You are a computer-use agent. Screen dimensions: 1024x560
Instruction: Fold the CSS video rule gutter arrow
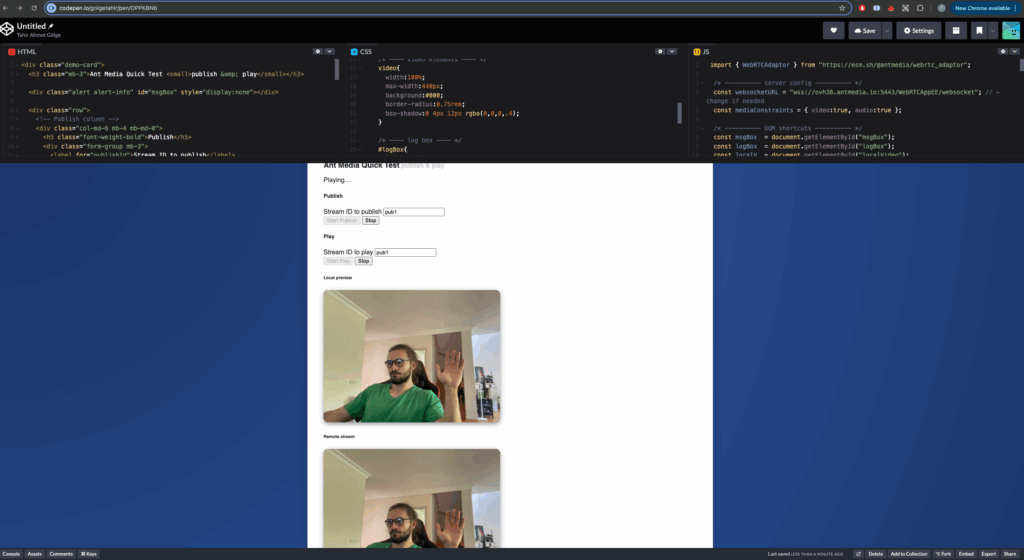(359, 68)
